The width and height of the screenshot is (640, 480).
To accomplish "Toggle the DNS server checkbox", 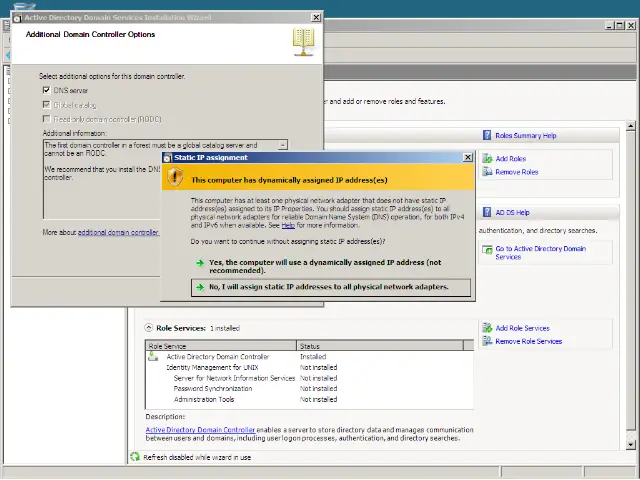I will (47, 90).
